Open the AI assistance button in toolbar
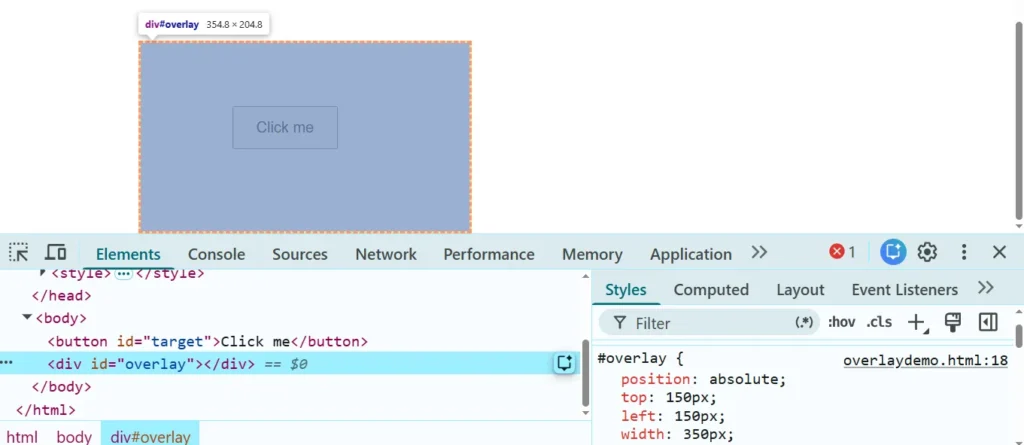The image size is (1024, 445). [893, 252]
